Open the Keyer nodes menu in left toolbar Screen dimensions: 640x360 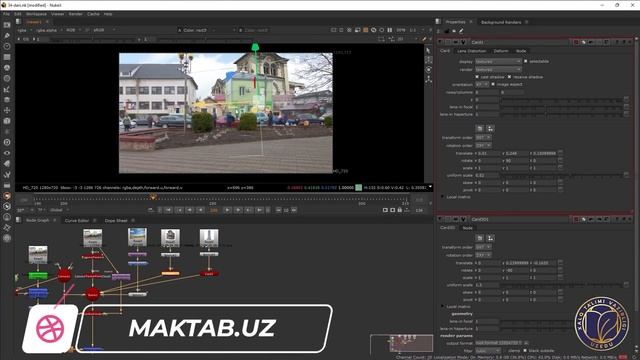tap(7, 89)
